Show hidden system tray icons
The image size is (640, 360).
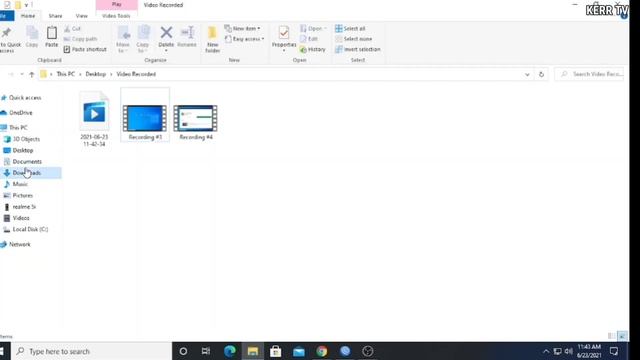point(546,351)
